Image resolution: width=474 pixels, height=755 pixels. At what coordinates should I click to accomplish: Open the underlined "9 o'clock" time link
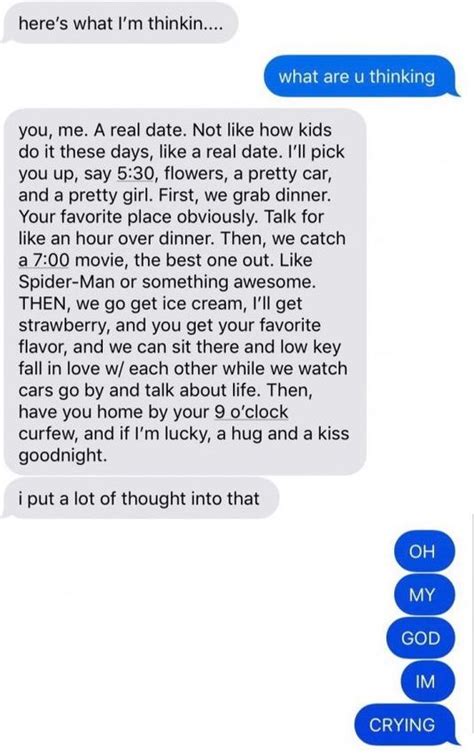tap(250, 412)
